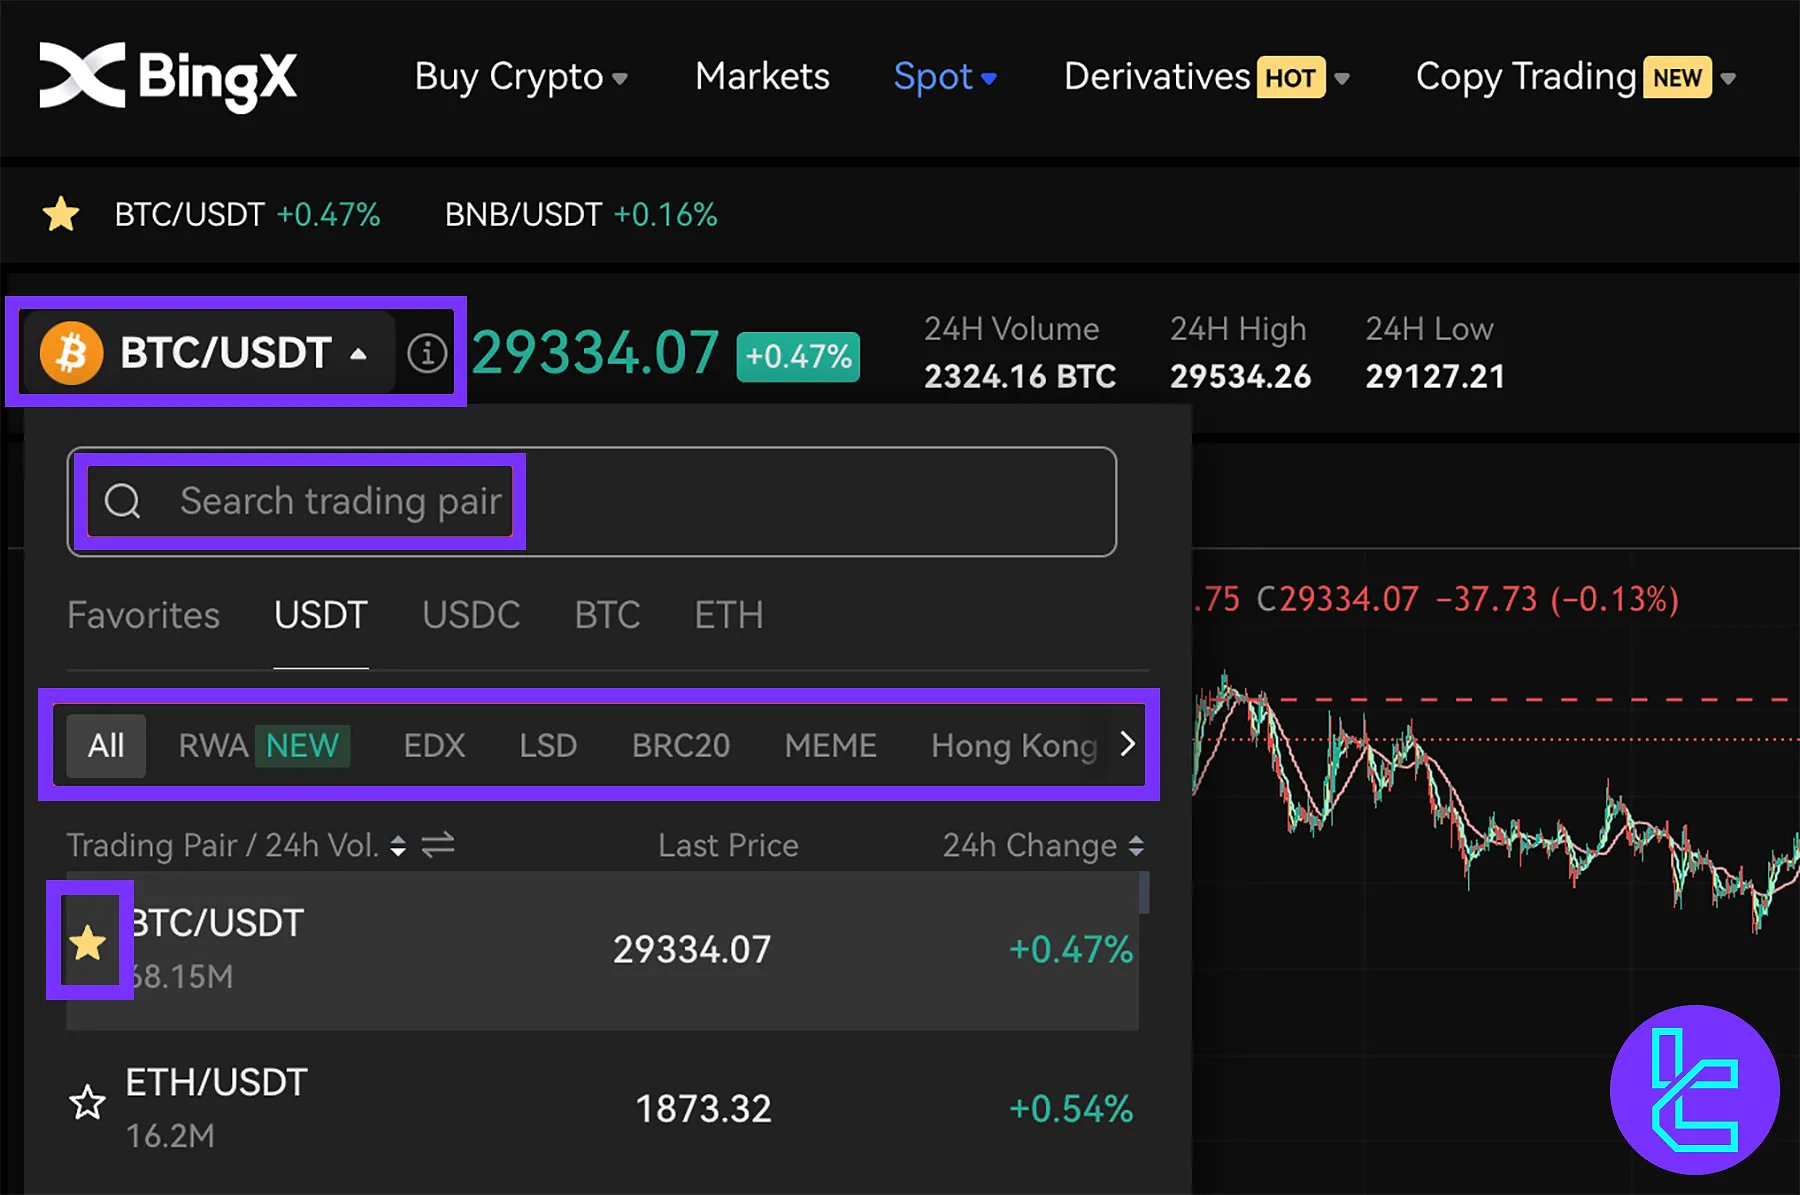Open the Markets page
The width and height of the screenshot is (1800, 1195).
tap(762, 77)
